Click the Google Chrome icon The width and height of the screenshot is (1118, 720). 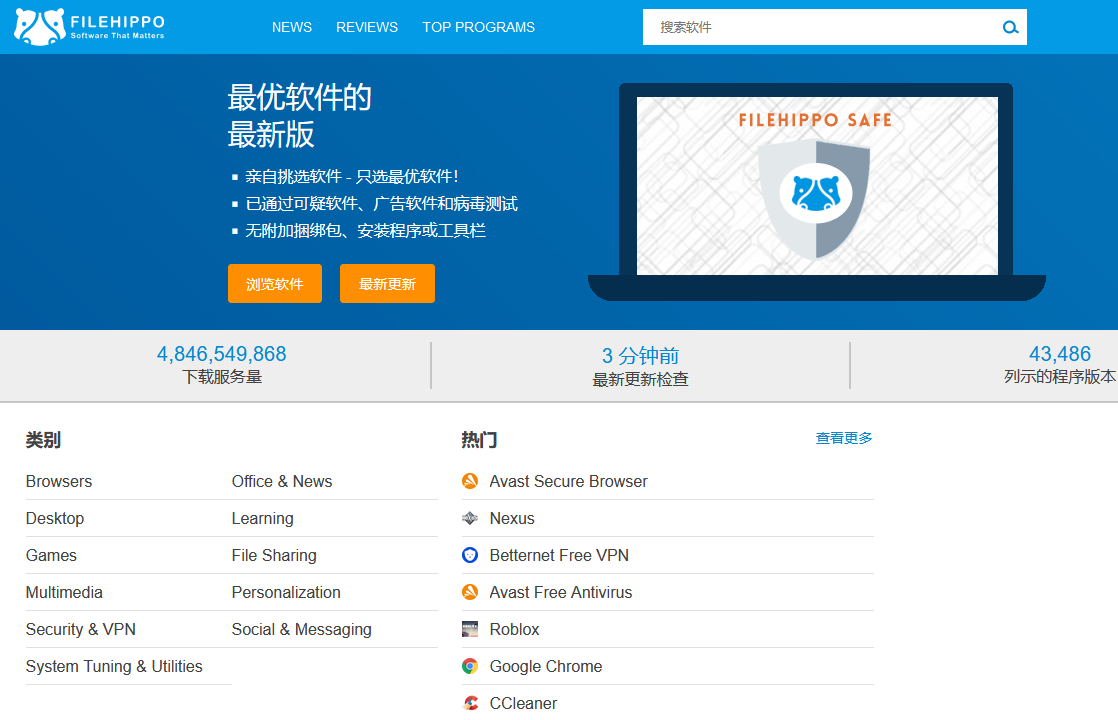pos(470,666)
